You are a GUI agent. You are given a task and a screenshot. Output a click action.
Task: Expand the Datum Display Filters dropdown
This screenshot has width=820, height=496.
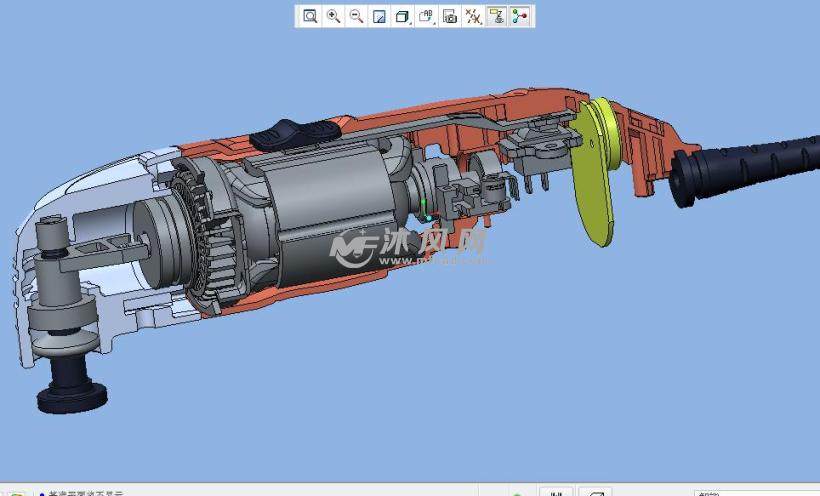click(474, 16)
